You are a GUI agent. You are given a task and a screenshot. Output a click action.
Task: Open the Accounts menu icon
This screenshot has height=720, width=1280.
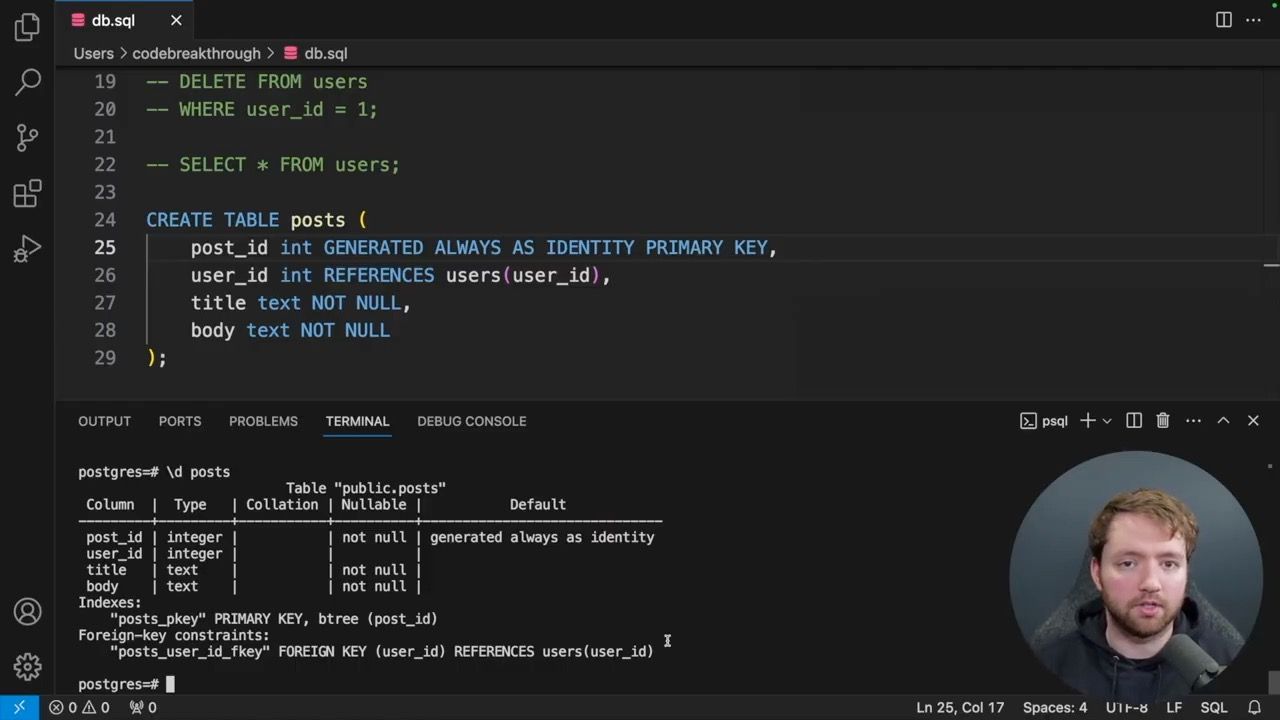[x=28, y=611]
